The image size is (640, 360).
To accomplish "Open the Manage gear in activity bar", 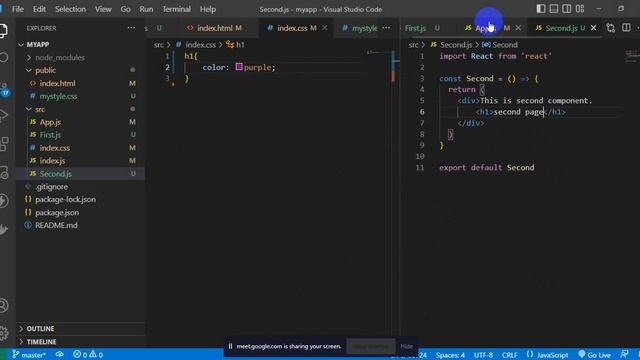I will tap(4, 333).
